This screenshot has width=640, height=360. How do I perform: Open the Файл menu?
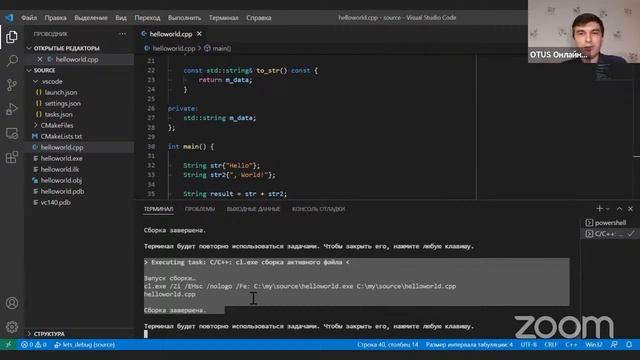tap(29, 18)
